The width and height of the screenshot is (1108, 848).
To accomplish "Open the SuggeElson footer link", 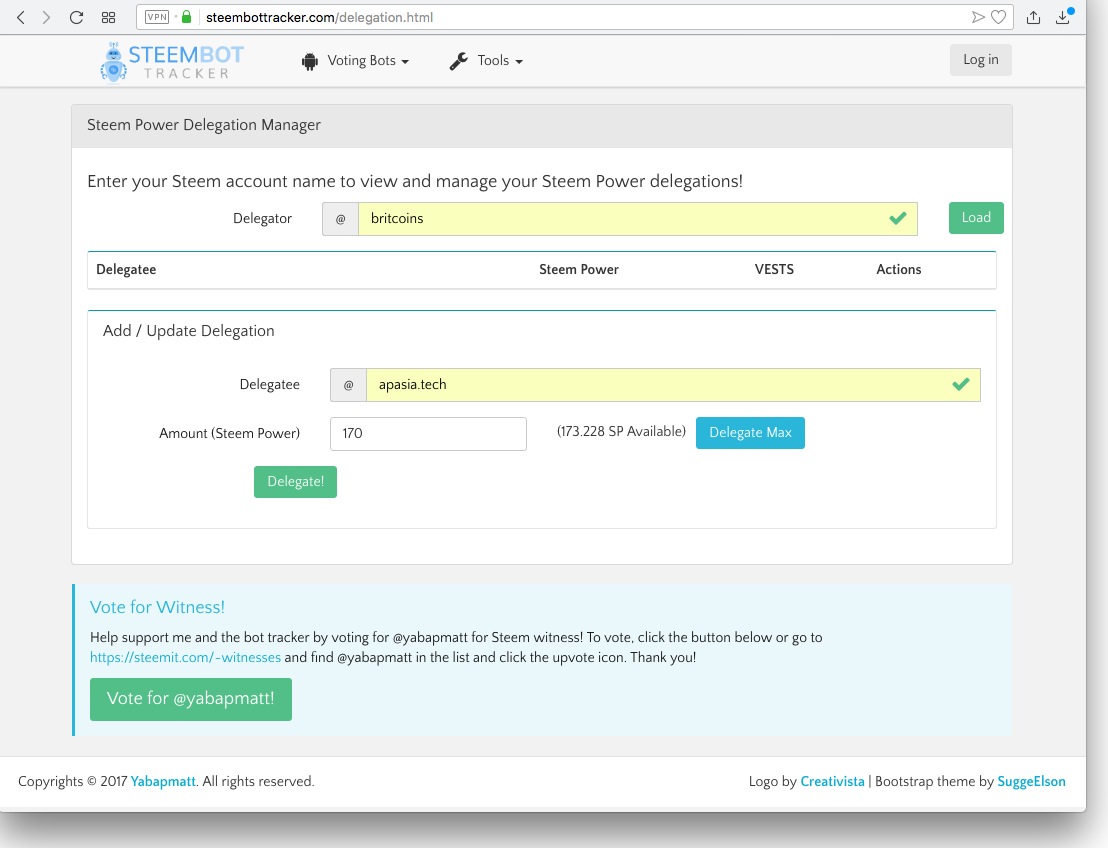I will coord(1031,782).
